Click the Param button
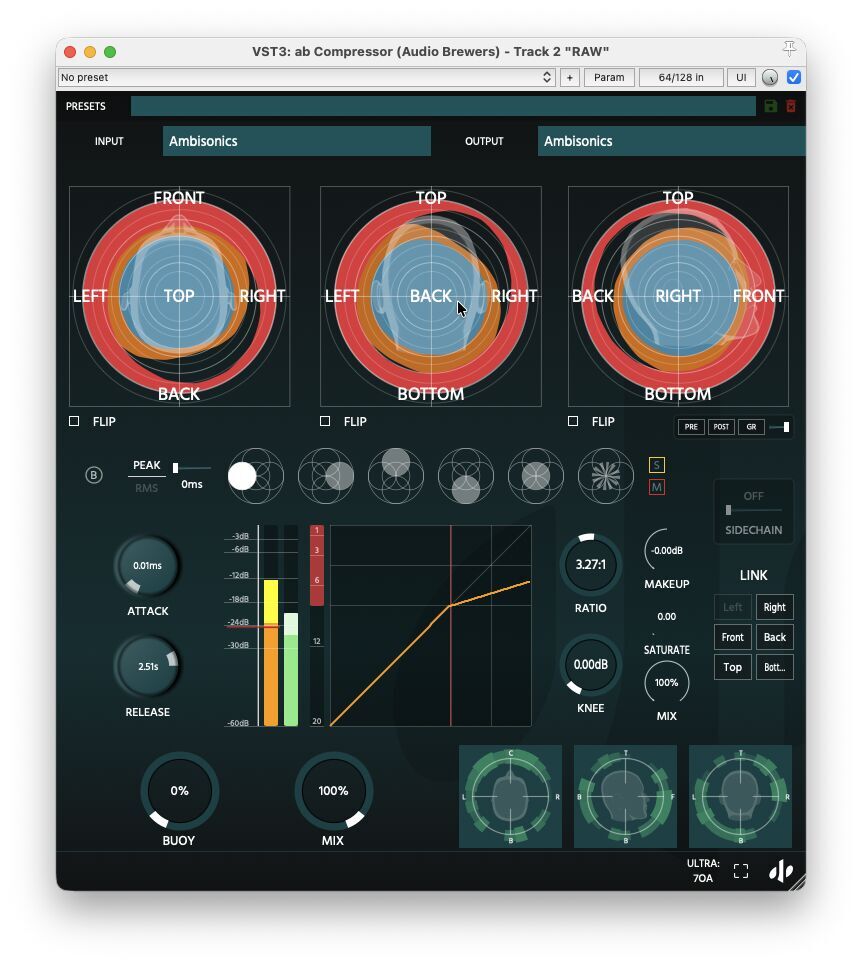Viewport: 862px width, 965px height. pos(609,78)
